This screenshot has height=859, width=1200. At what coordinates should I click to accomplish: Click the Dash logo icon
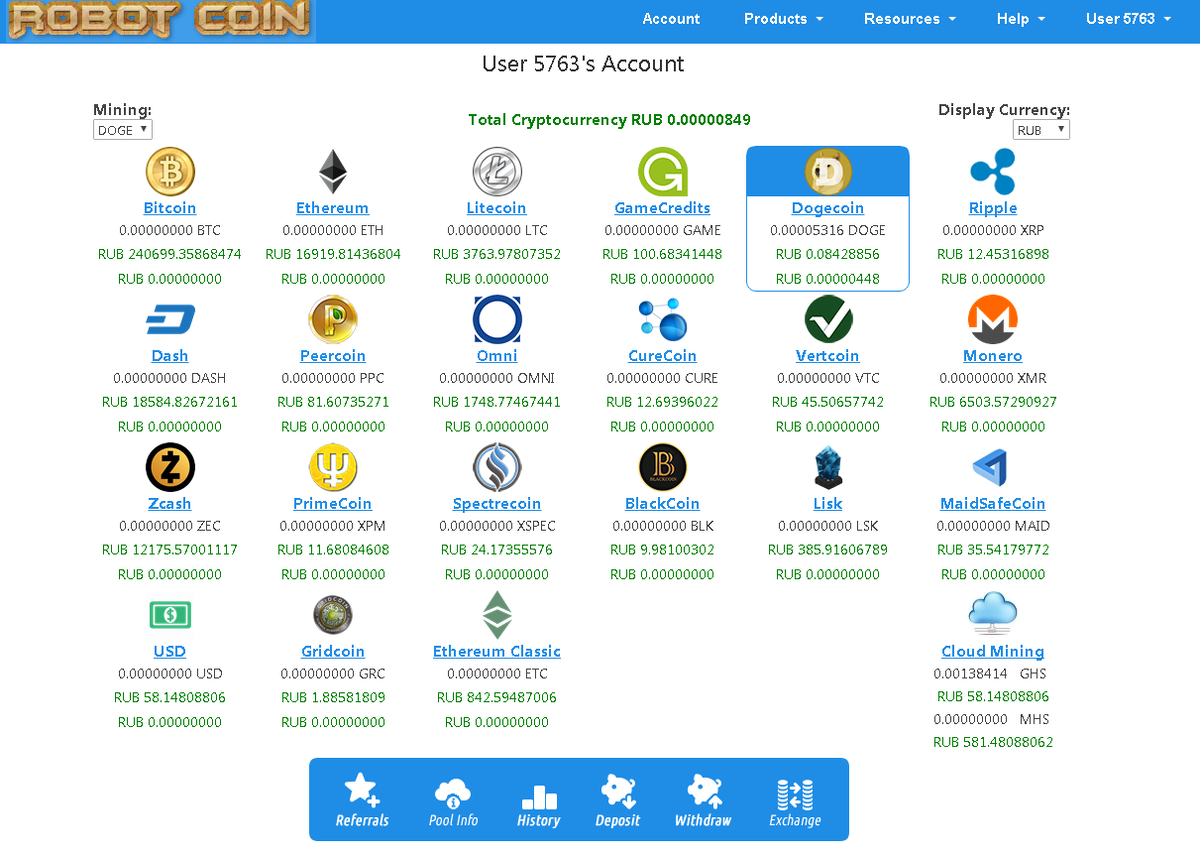click(170, 320)
